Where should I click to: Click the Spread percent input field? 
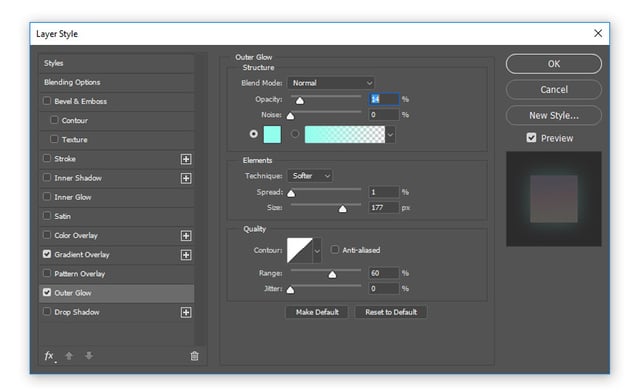point(384,192)
